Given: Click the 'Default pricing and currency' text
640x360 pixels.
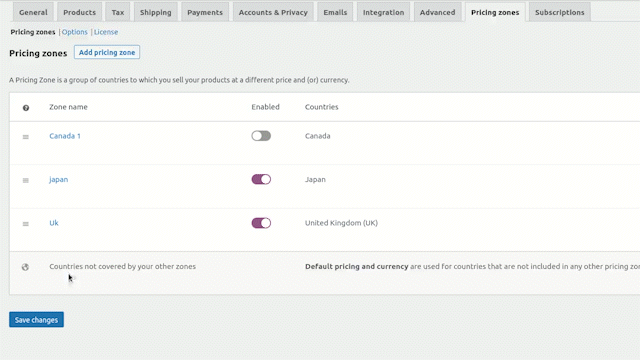Looking at the screenshot, I should [357, 267].
